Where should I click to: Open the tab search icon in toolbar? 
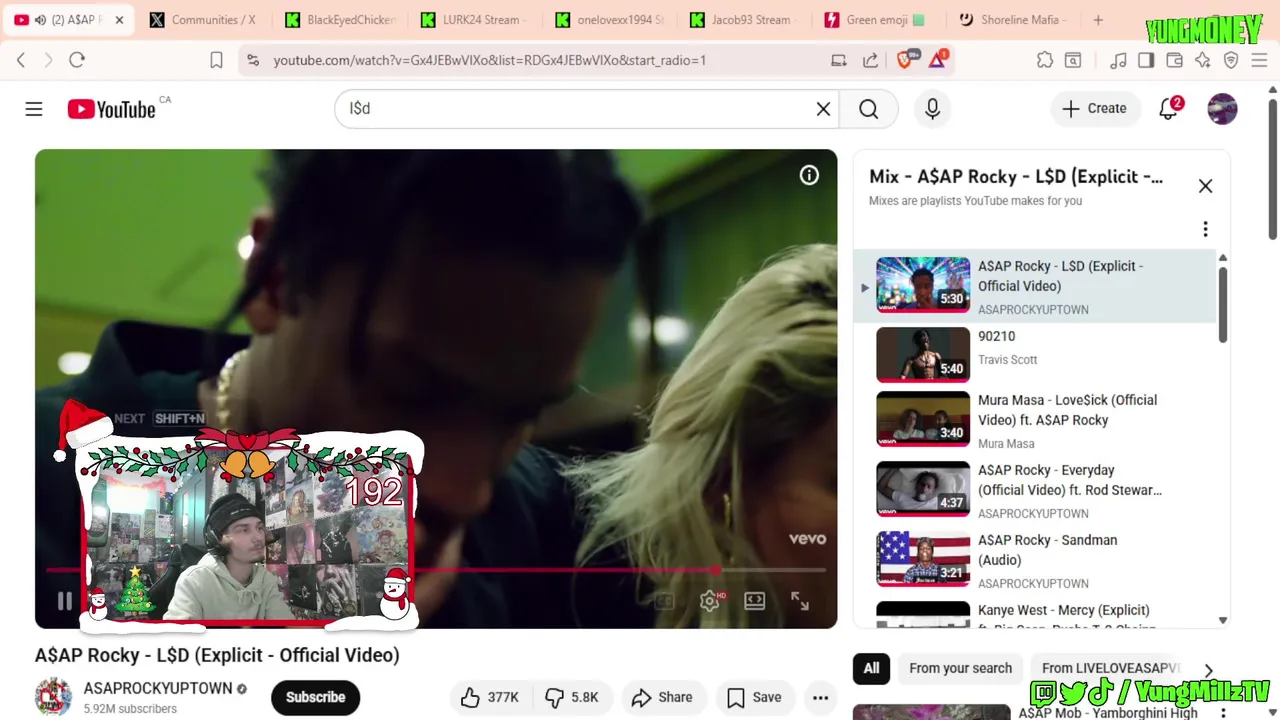click(1073, 60)
